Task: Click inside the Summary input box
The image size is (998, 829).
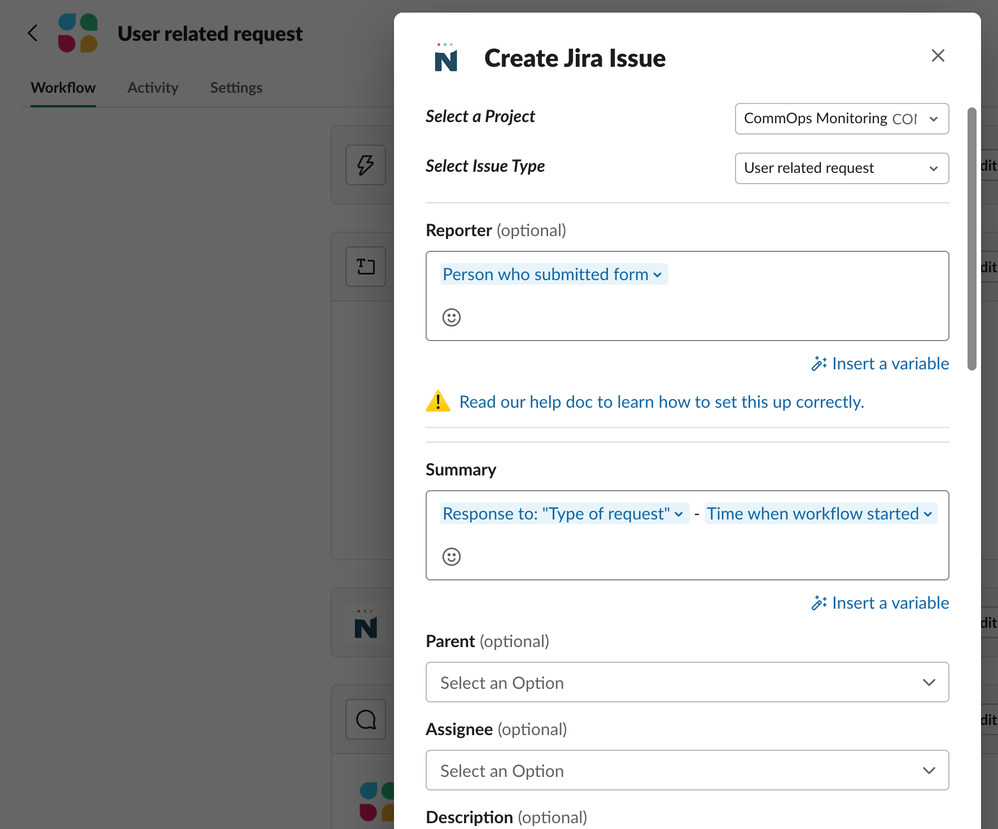Action: pos(687,535)
